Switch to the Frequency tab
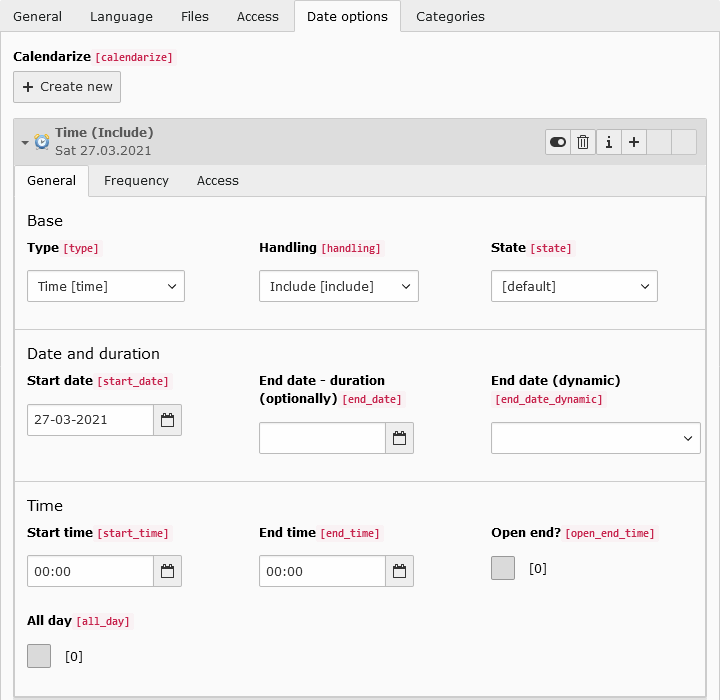This screenshot has width=720, height=700. click(x=136, y=181)
